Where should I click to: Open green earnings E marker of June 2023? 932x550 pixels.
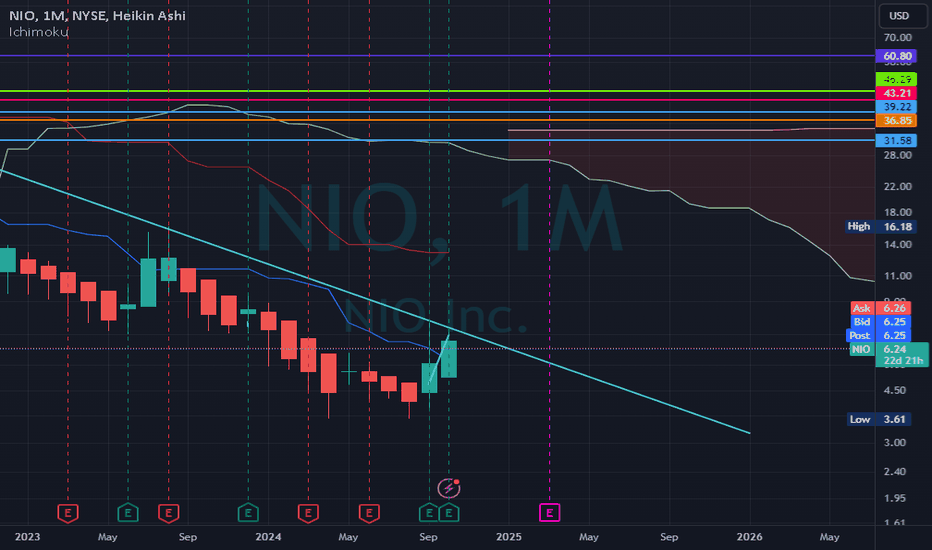(128, 513)
